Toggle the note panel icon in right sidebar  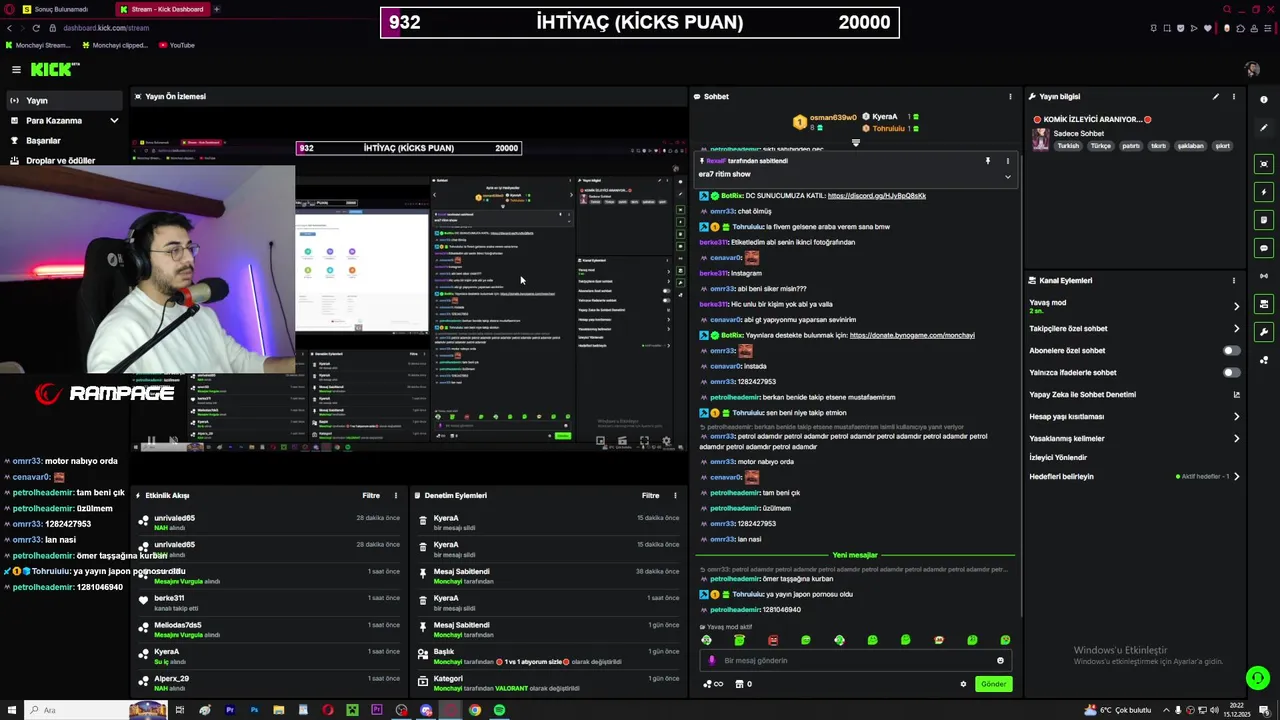(x=1264, y=220)
